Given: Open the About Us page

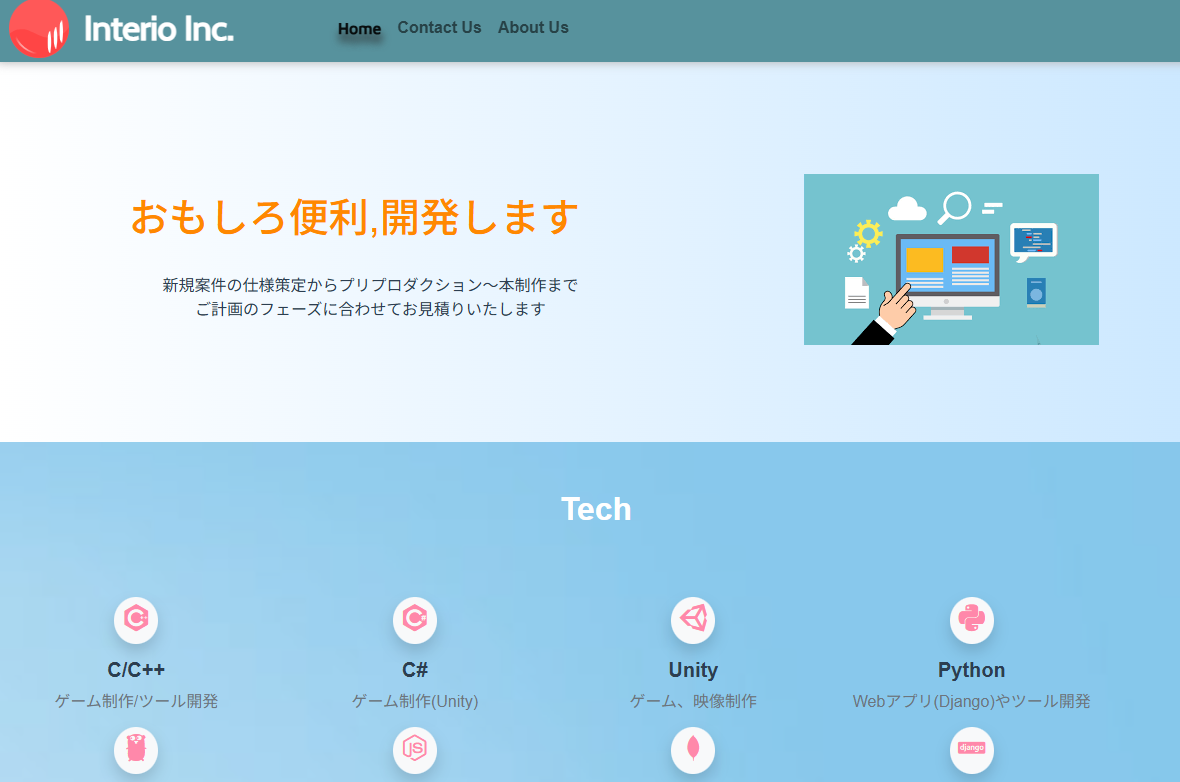Looking at the screenshot, I should (533, 27).
